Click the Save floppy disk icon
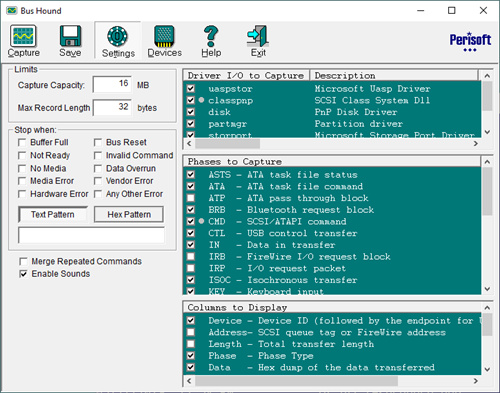 point(70,36)
